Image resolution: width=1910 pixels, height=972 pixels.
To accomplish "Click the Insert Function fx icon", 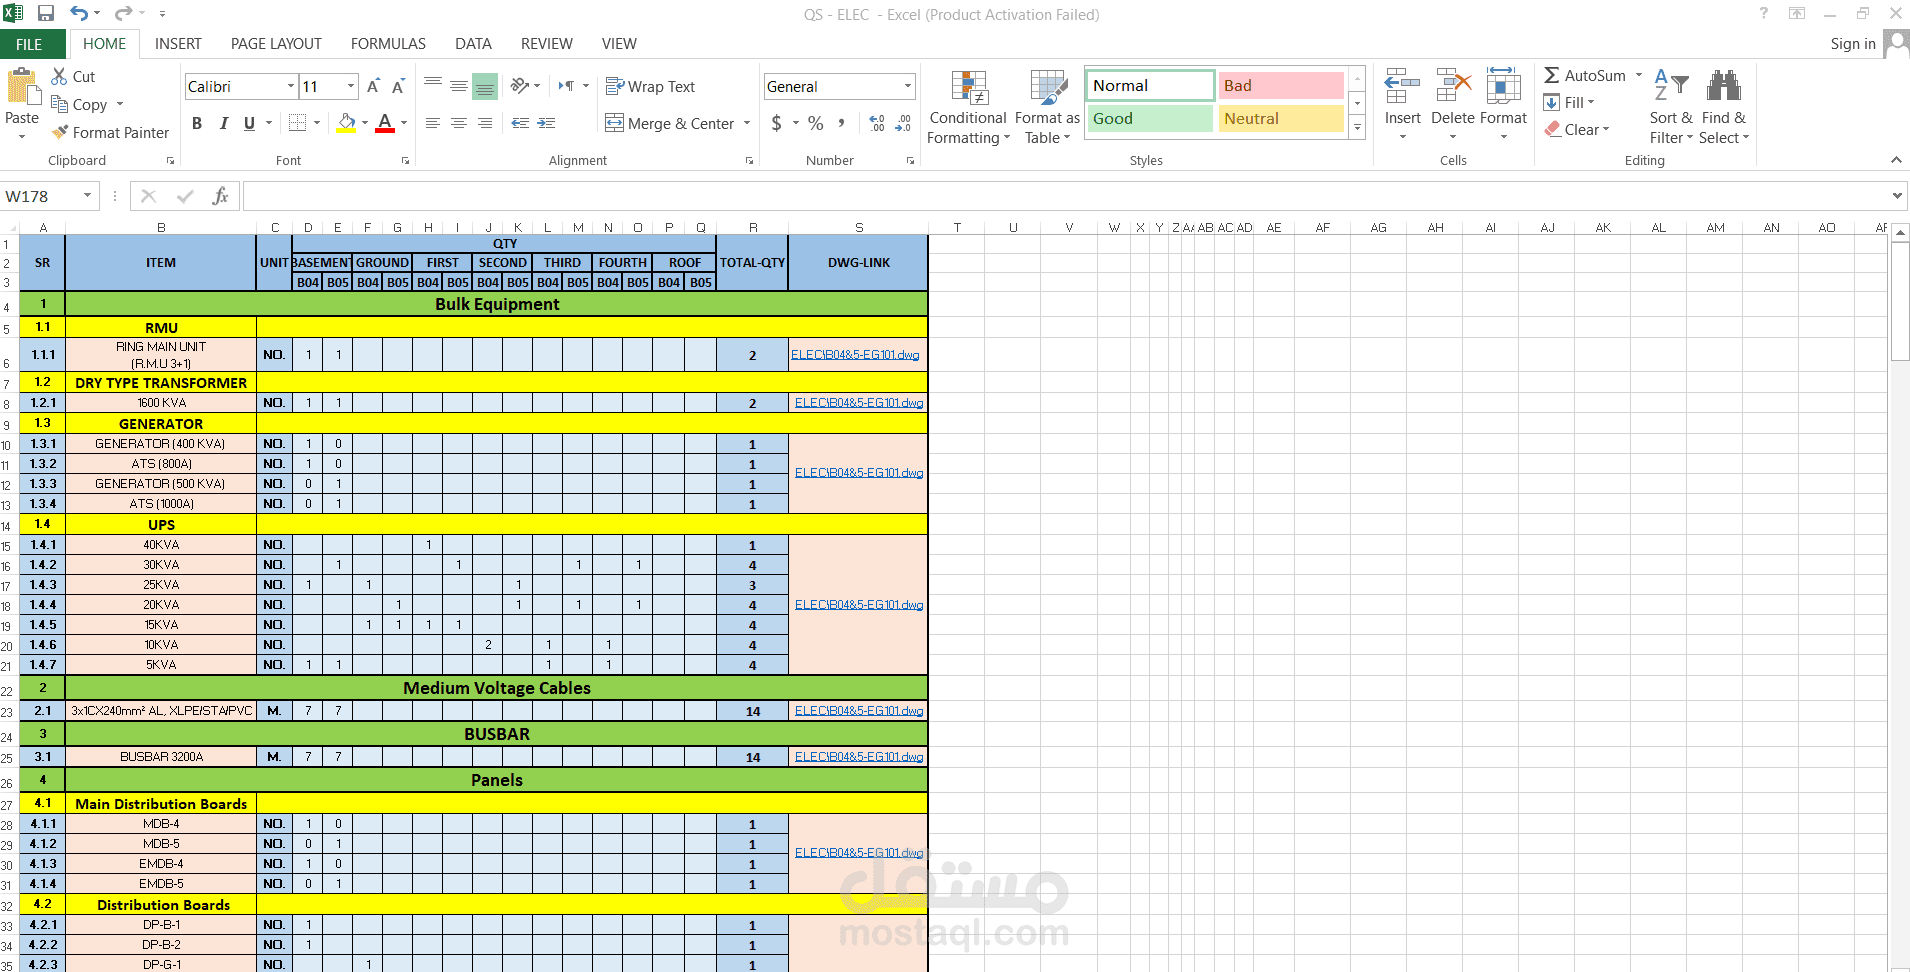I will 220,196.
